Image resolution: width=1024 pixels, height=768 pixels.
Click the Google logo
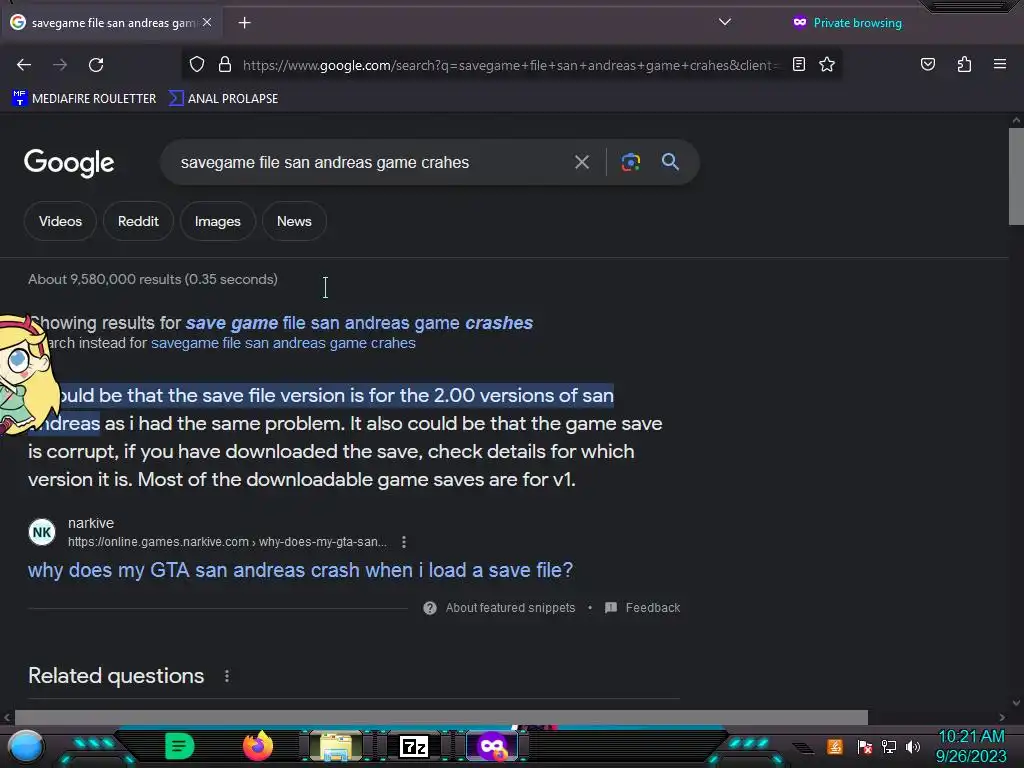coord(69,163)
